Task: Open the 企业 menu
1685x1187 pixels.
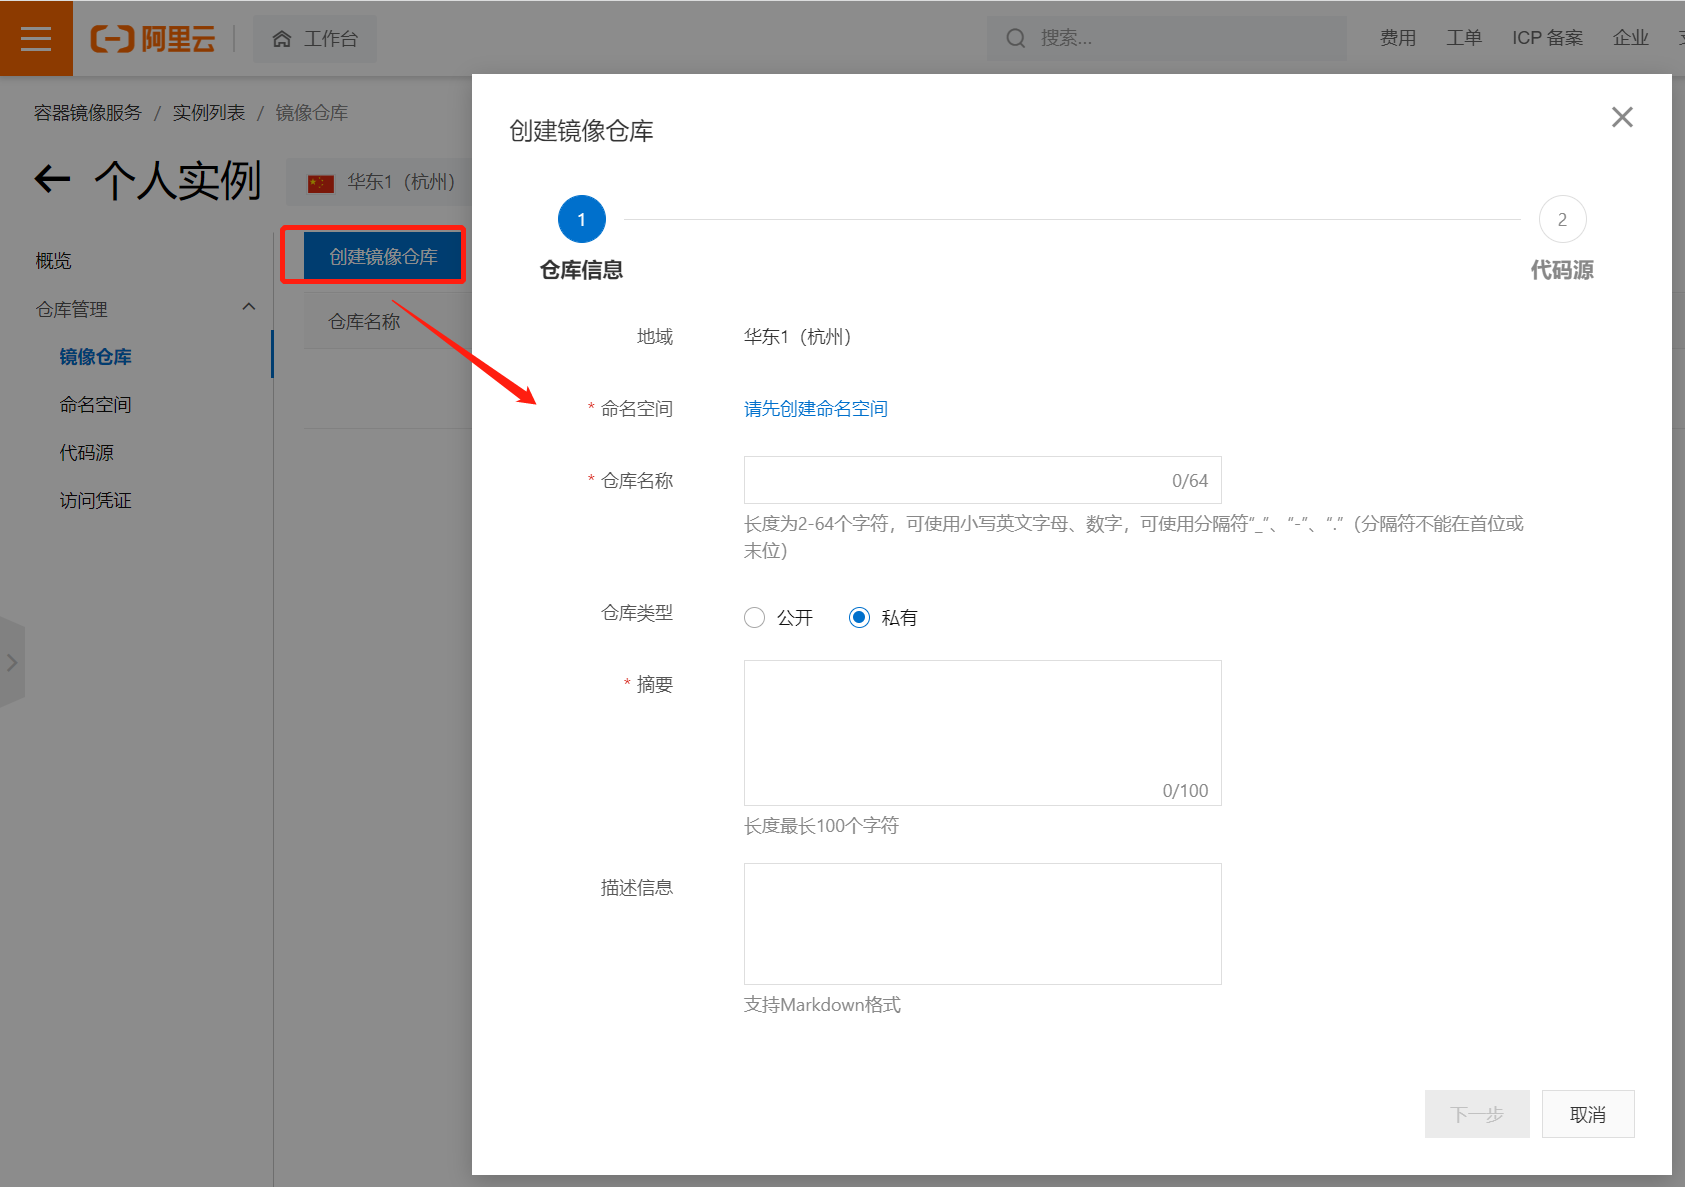Action: (x=1630, y=38)
